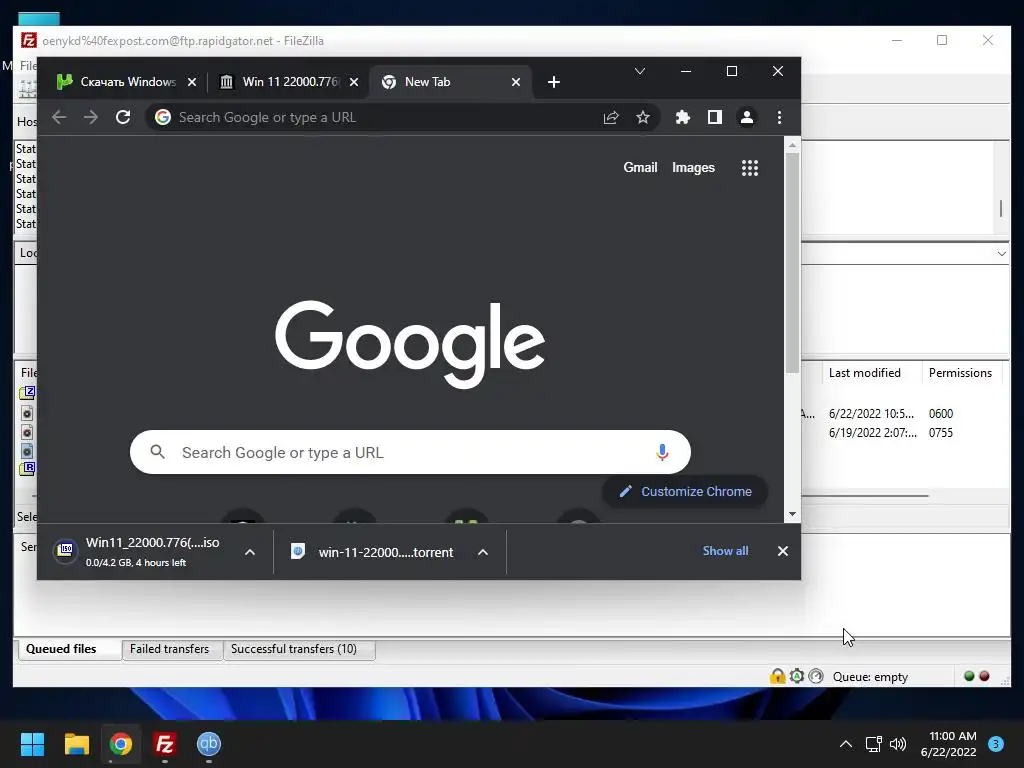Viewport: 1024px width, 768px height.
Task: Open Windows Start menu
Action: [32, 743]
